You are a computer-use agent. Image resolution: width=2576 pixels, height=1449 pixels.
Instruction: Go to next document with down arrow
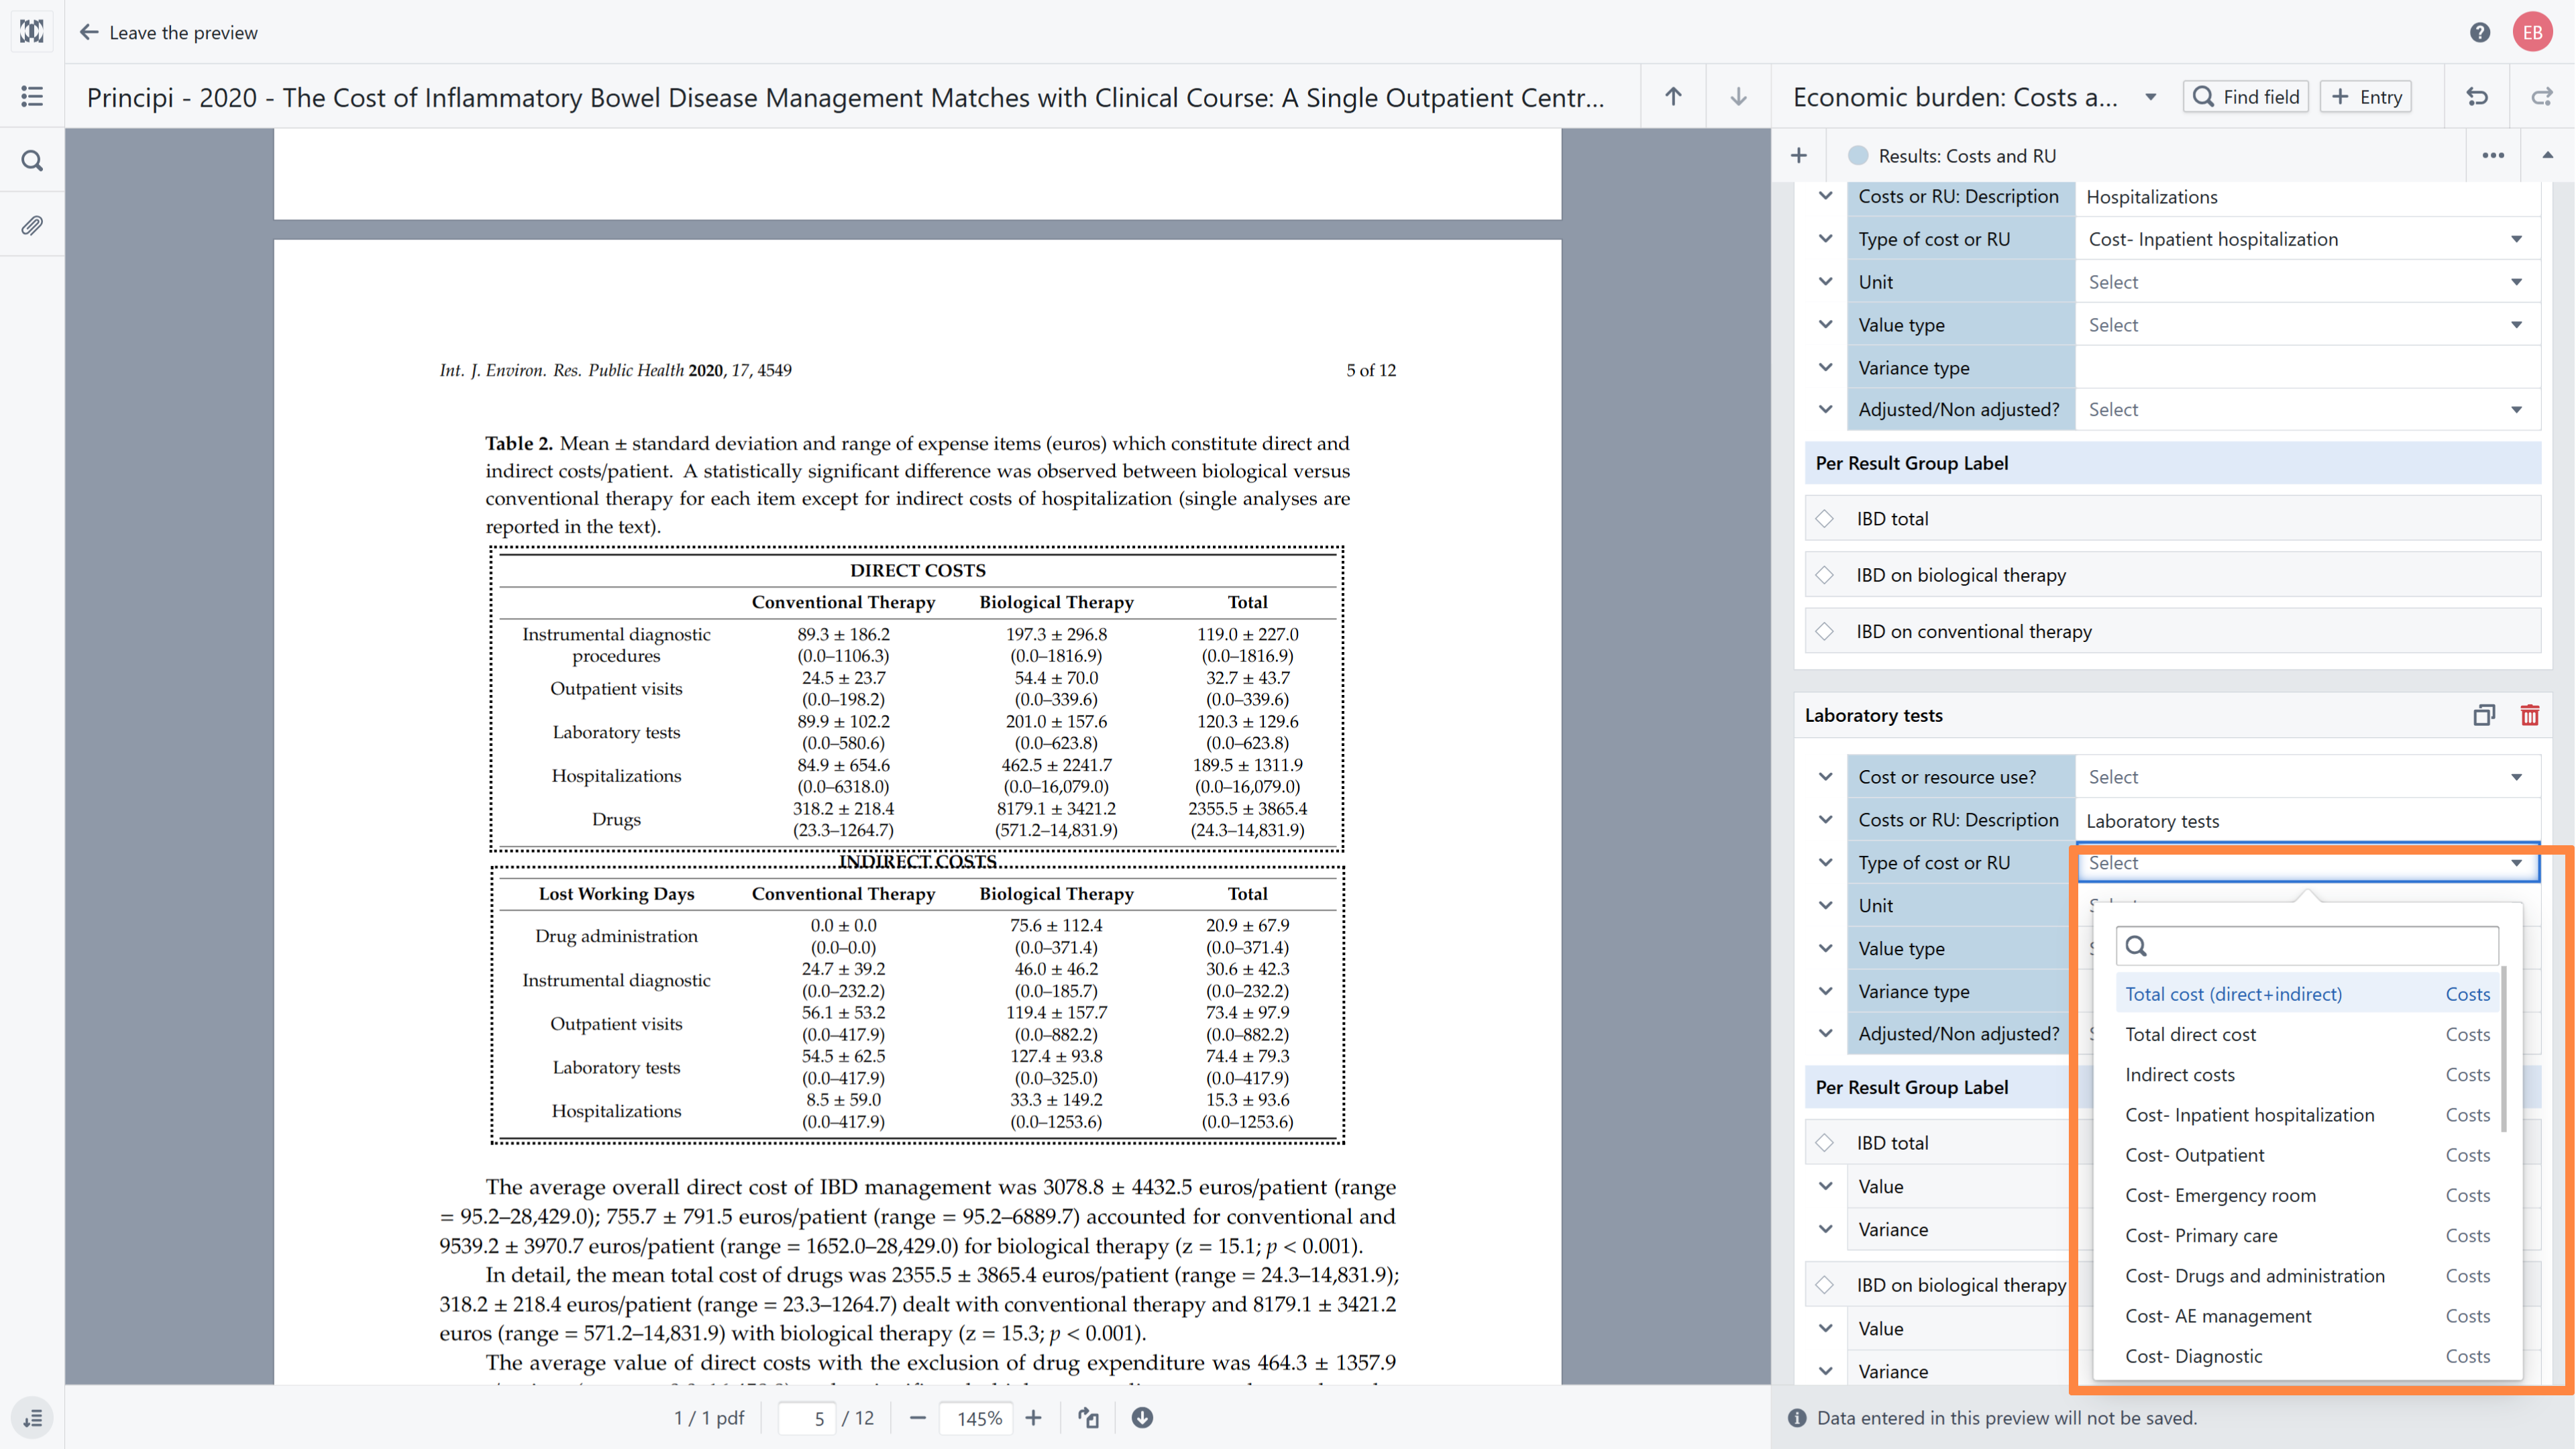tap(1738, 96)
